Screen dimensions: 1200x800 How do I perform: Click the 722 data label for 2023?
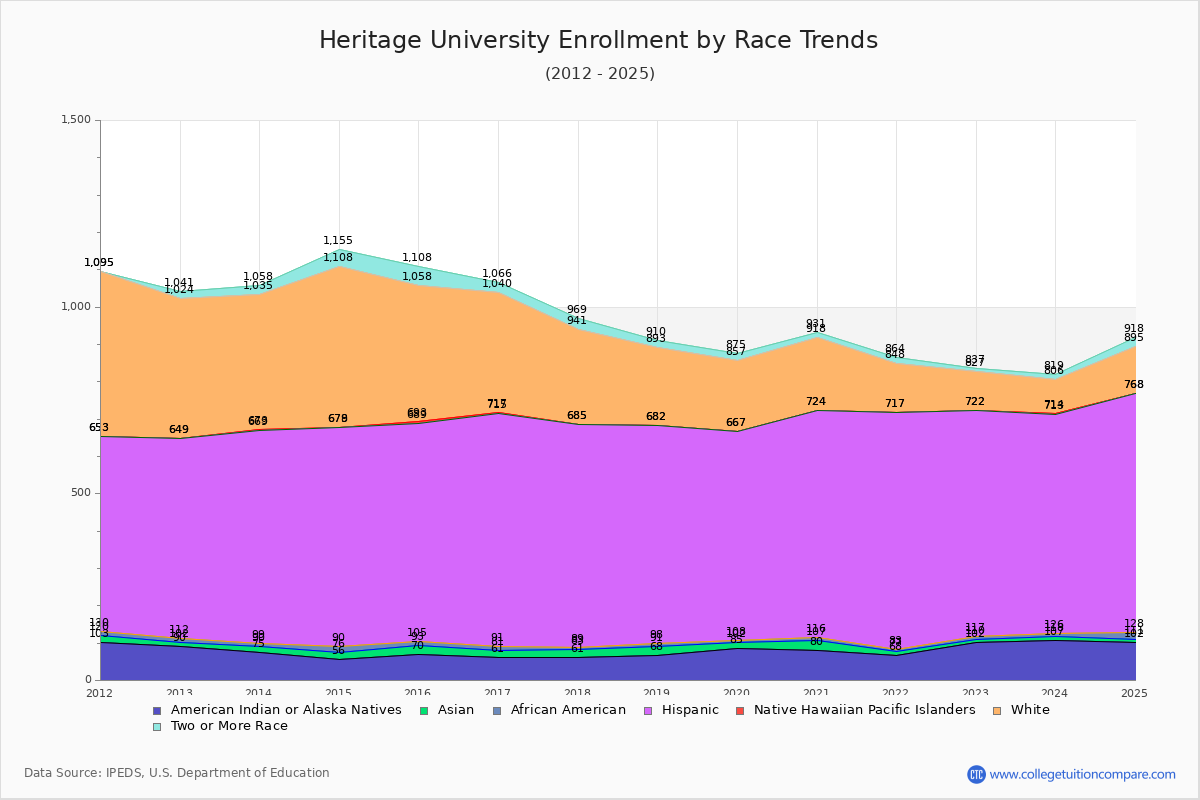[x=975, y=402]
